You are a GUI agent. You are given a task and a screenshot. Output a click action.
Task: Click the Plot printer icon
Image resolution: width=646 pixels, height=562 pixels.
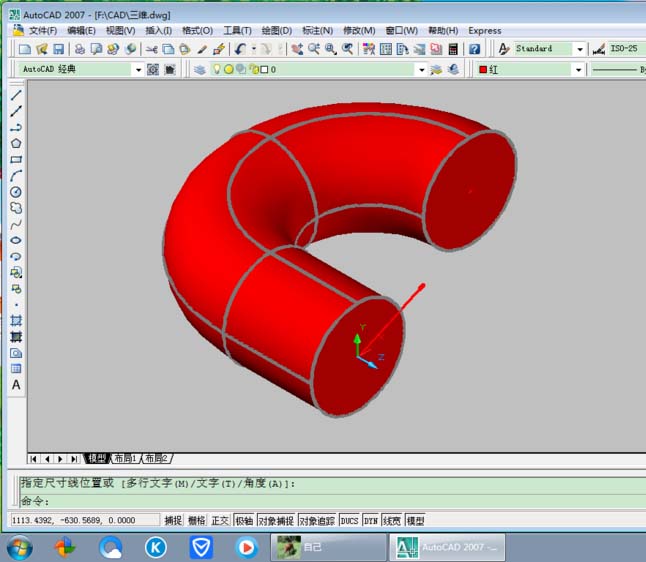[x=80, y=49]
